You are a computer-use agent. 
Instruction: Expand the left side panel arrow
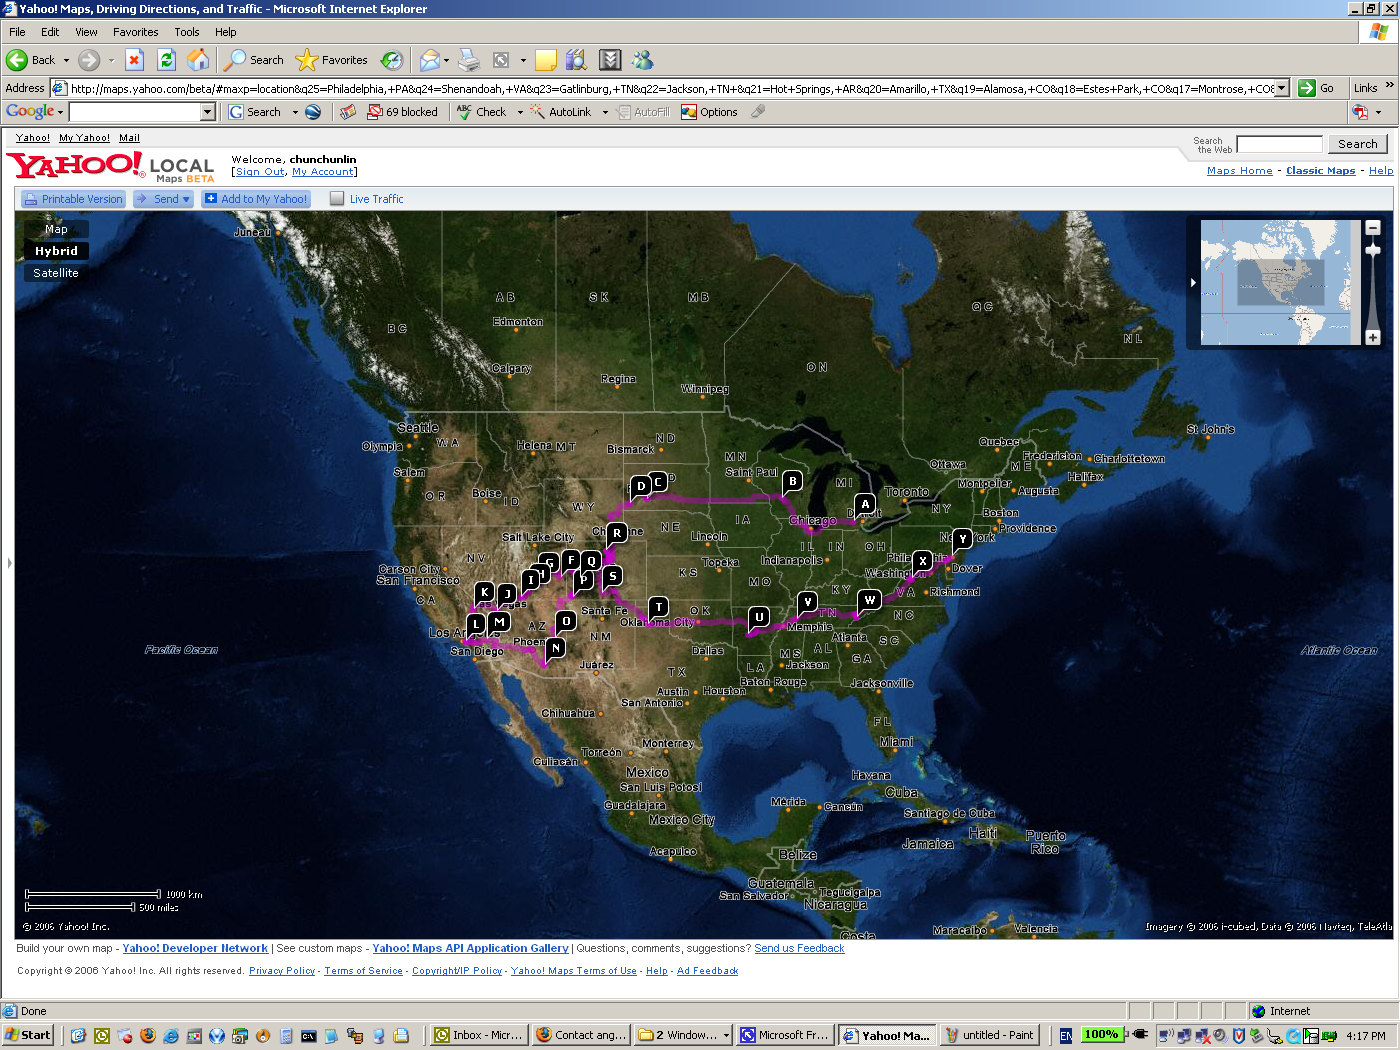[10, 563]
